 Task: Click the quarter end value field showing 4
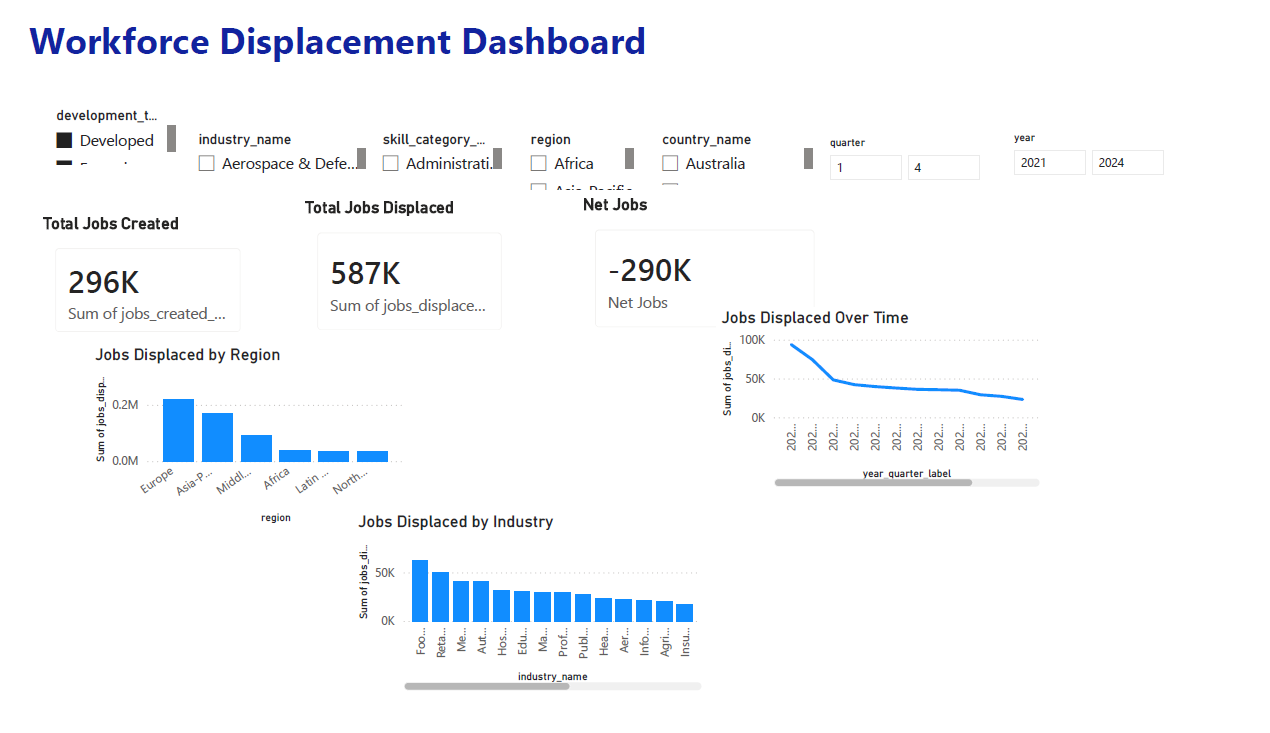click(x=944, y=168)
